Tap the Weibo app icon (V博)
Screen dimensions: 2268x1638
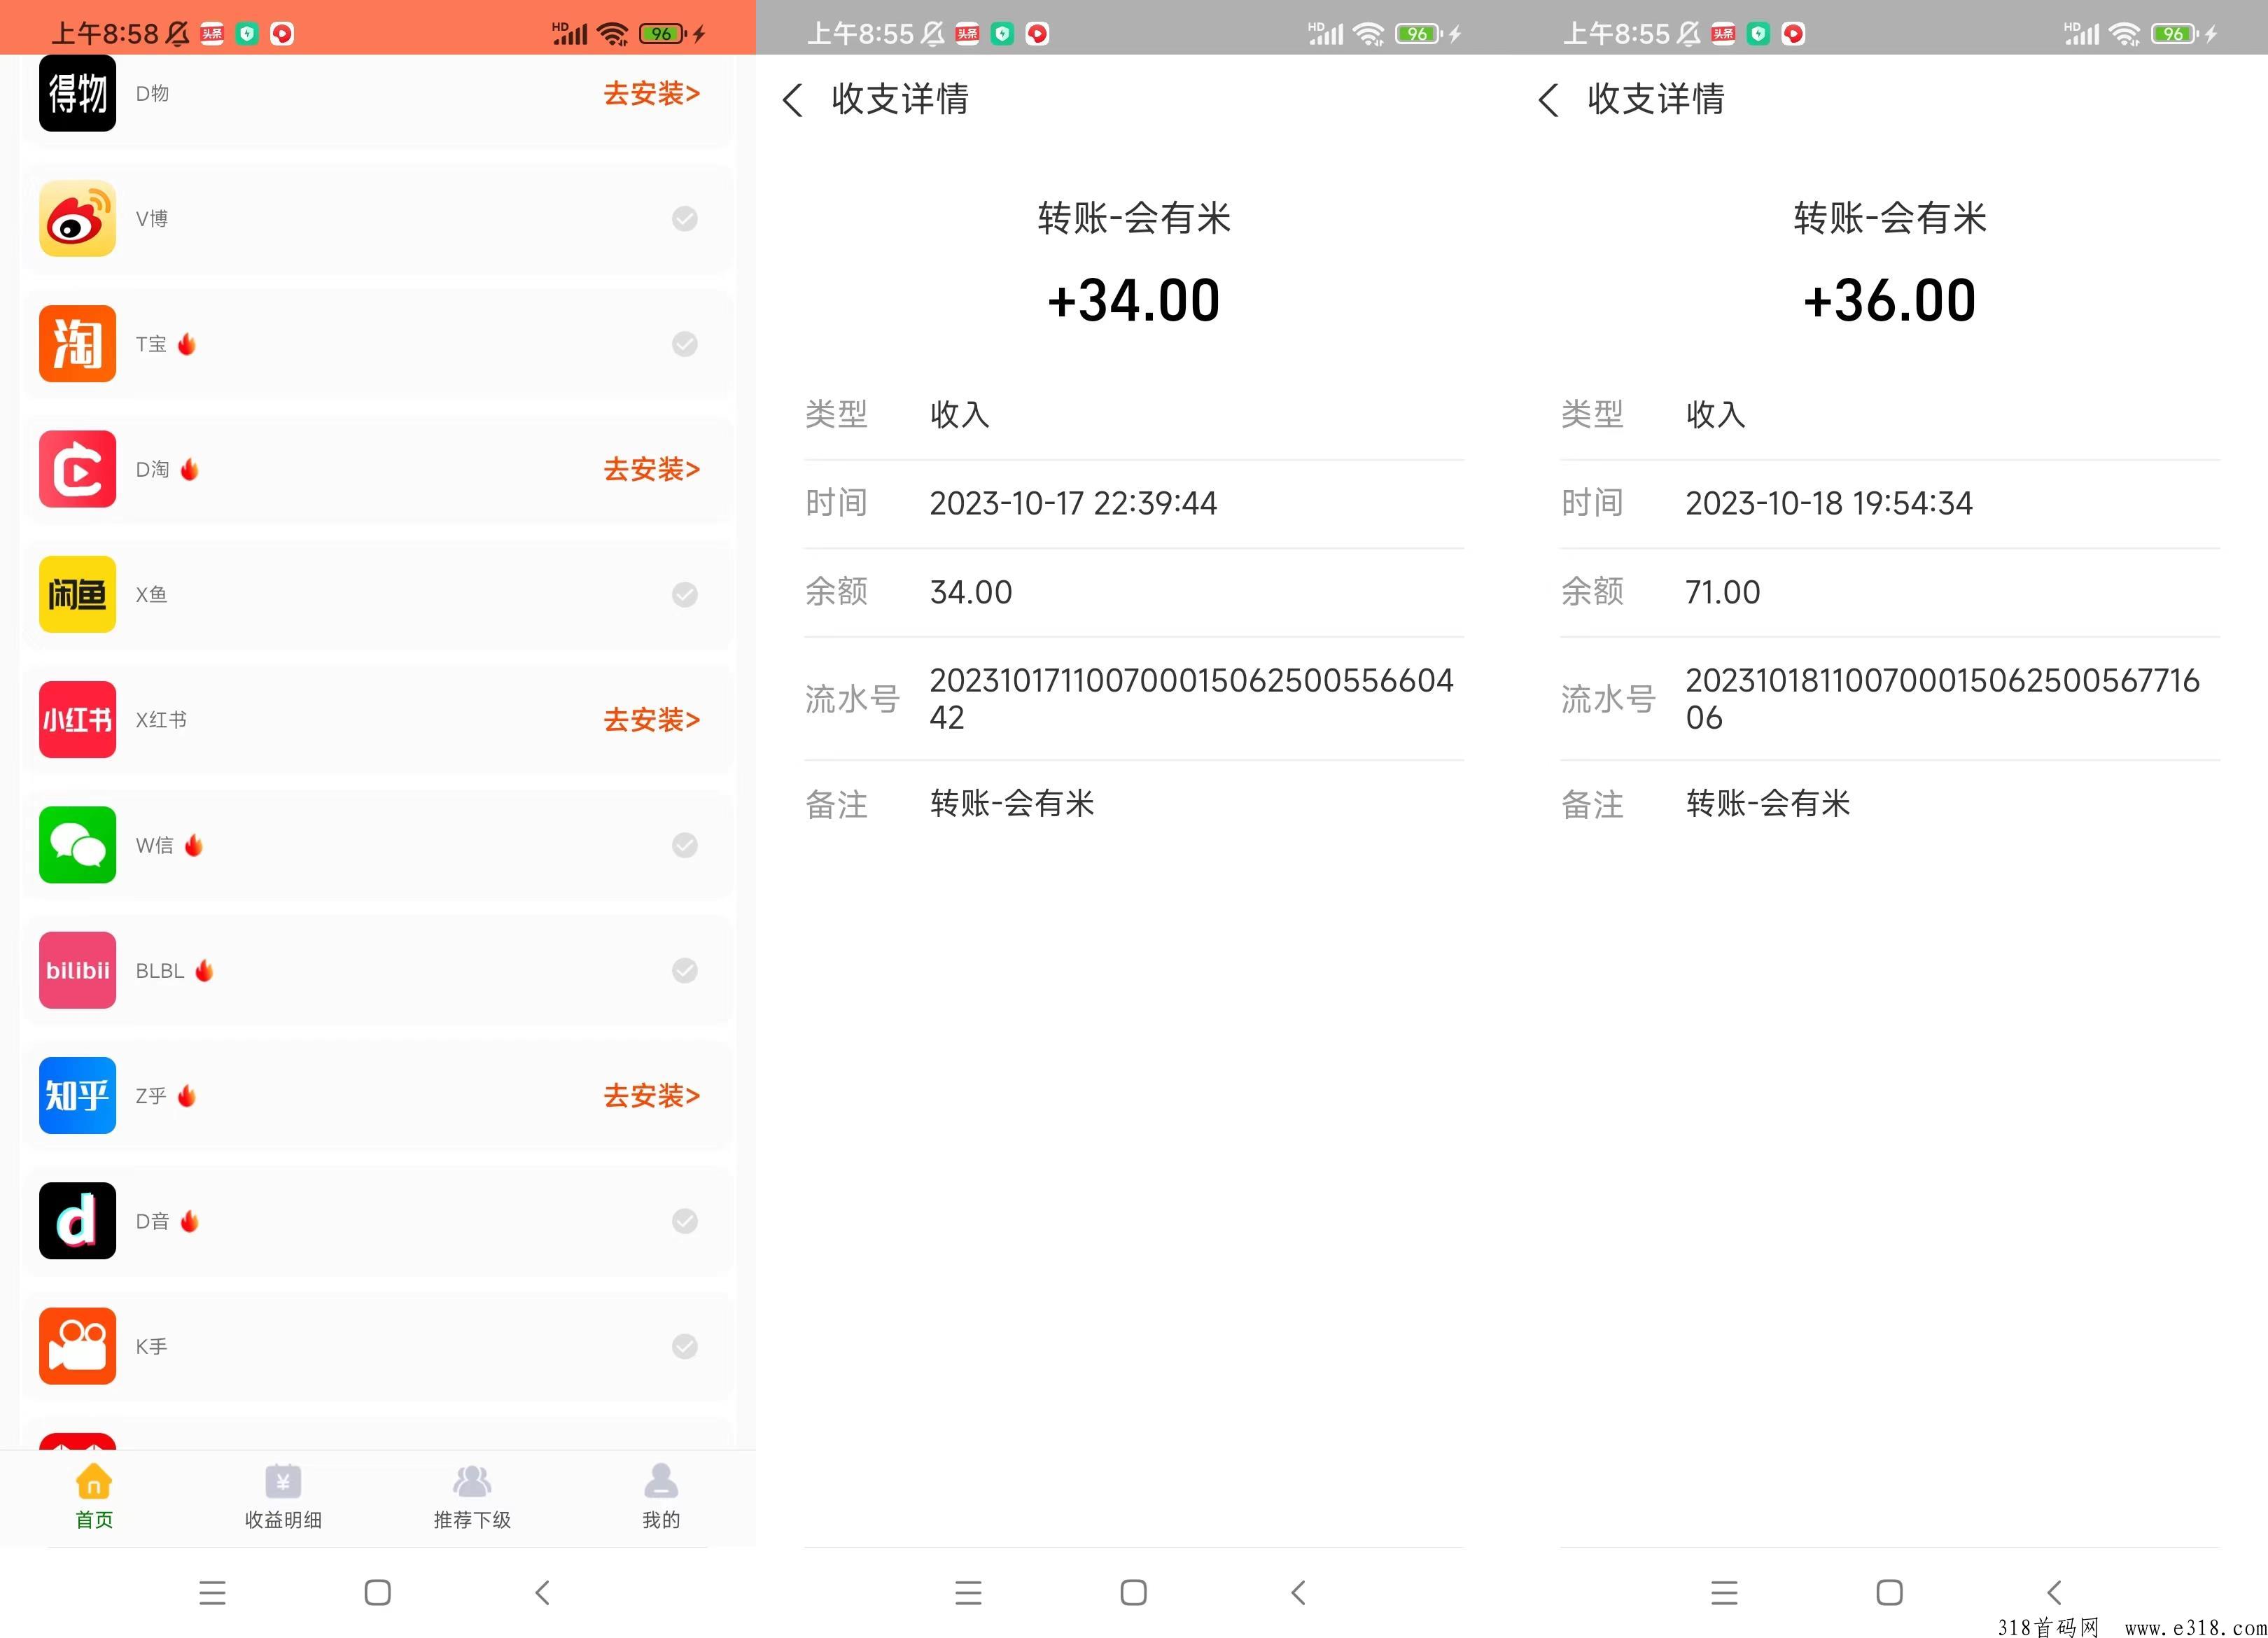coord(77,218)
